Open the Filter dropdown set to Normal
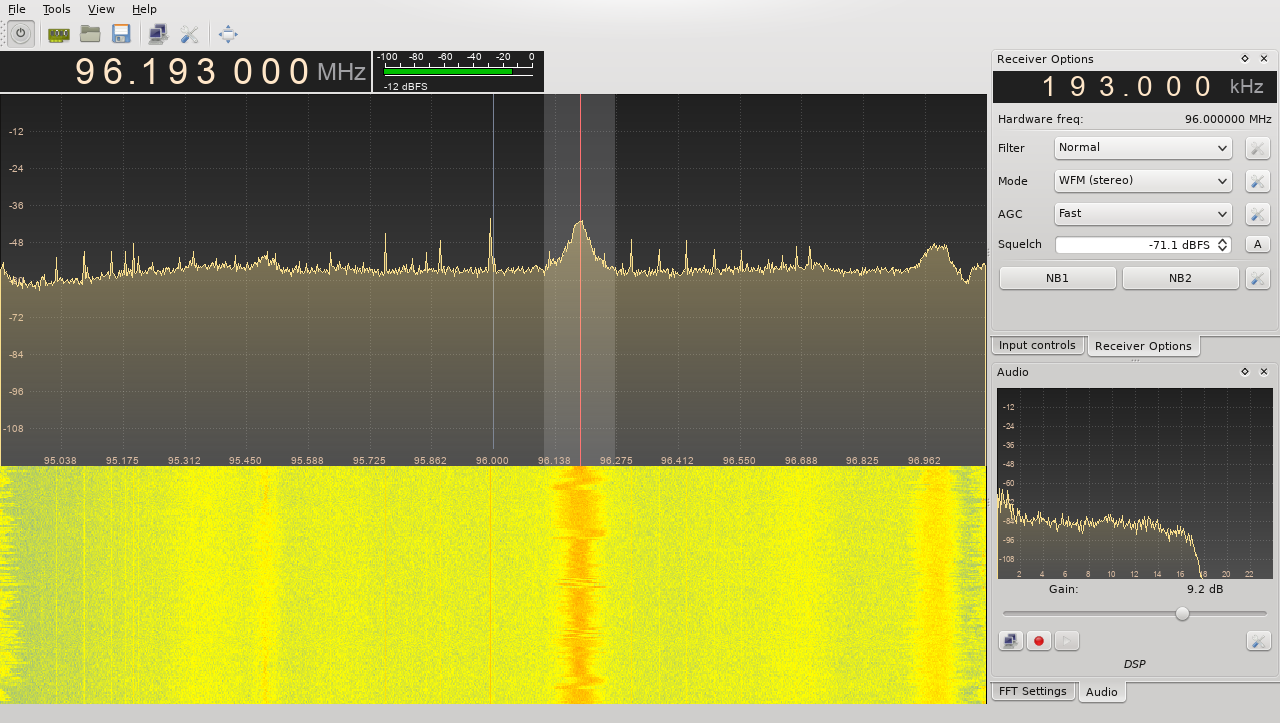Image resolution: width=1280 pixels, height=723 pixels. pyautogui.click(x=1143, y=147)
